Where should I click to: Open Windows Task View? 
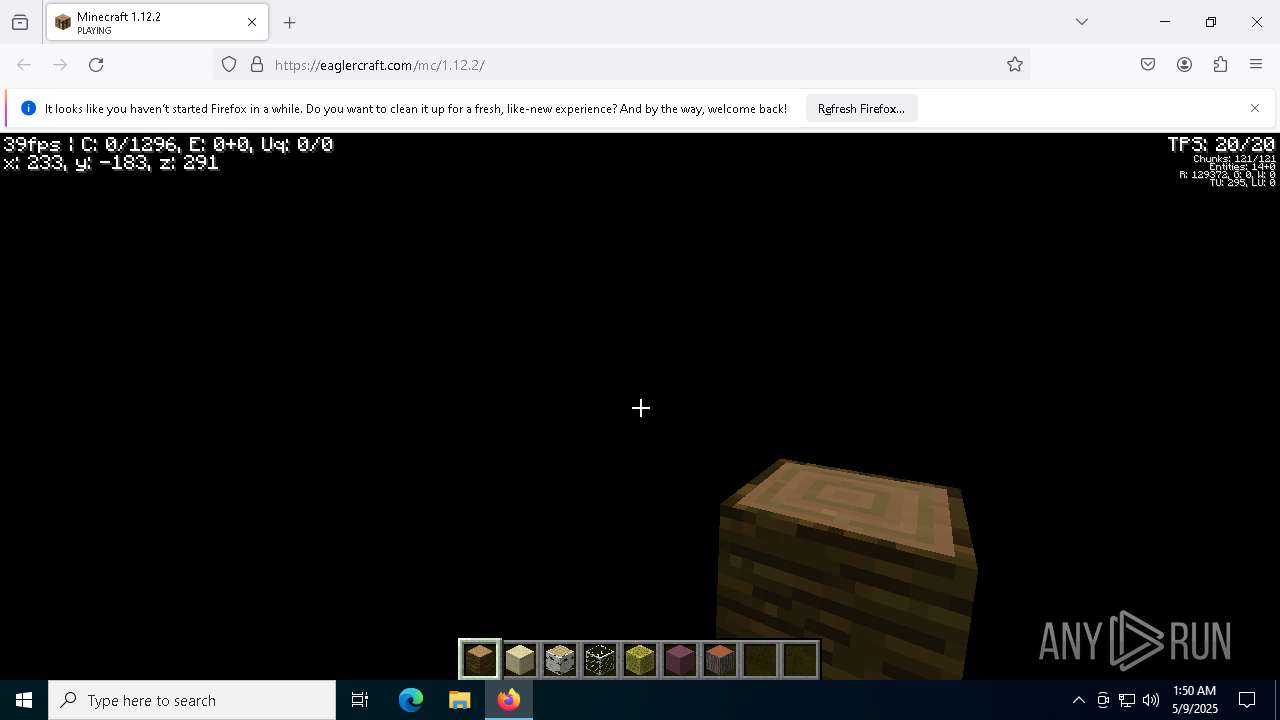(360, 700)
